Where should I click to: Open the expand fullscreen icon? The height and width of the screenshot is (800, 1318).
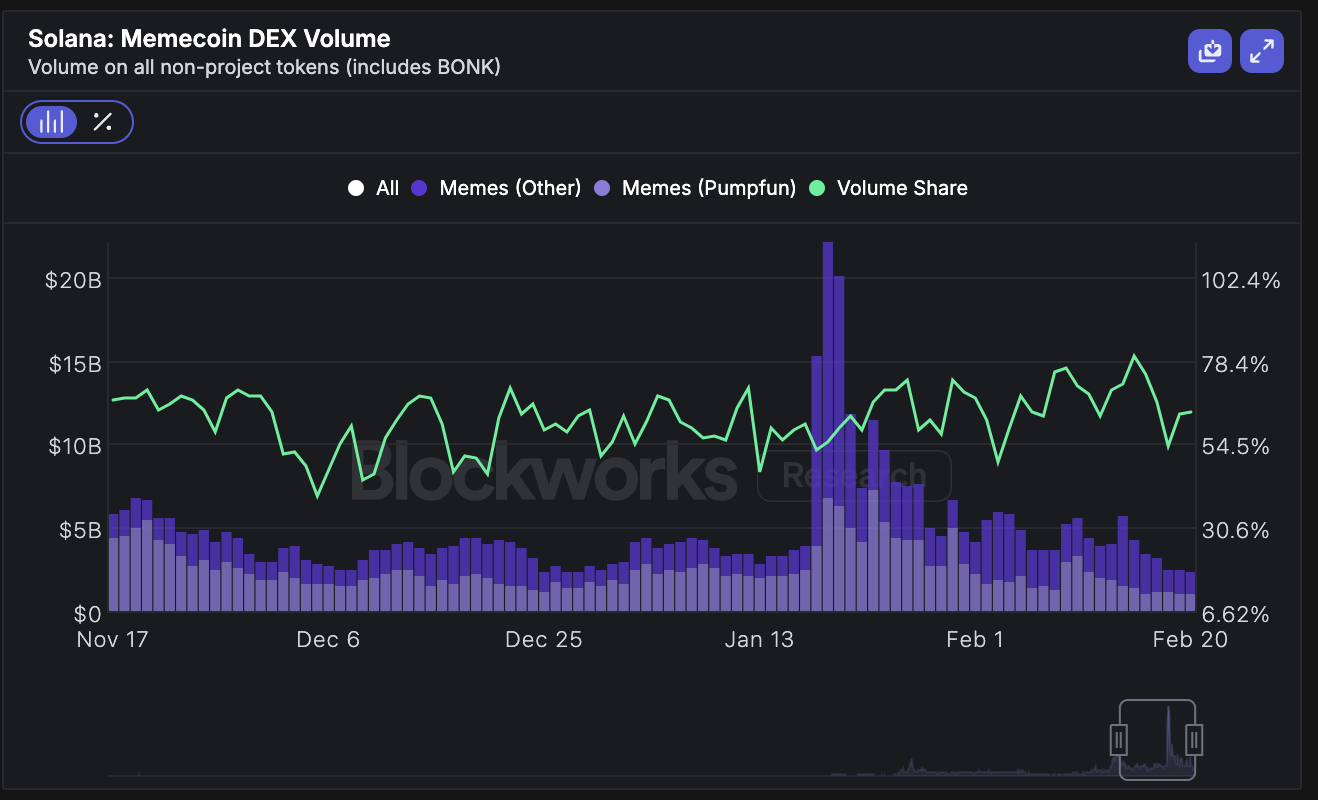[1261, 50]
